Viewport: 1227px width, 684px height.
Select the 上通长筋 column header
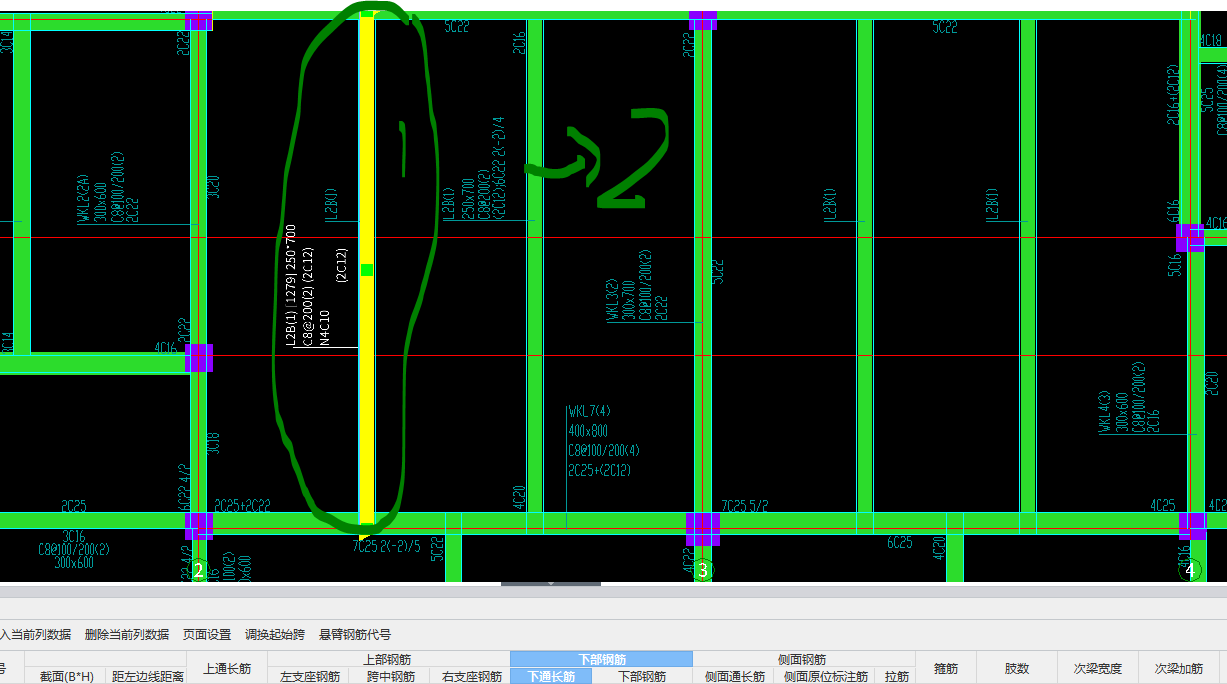tap(227, 668)
